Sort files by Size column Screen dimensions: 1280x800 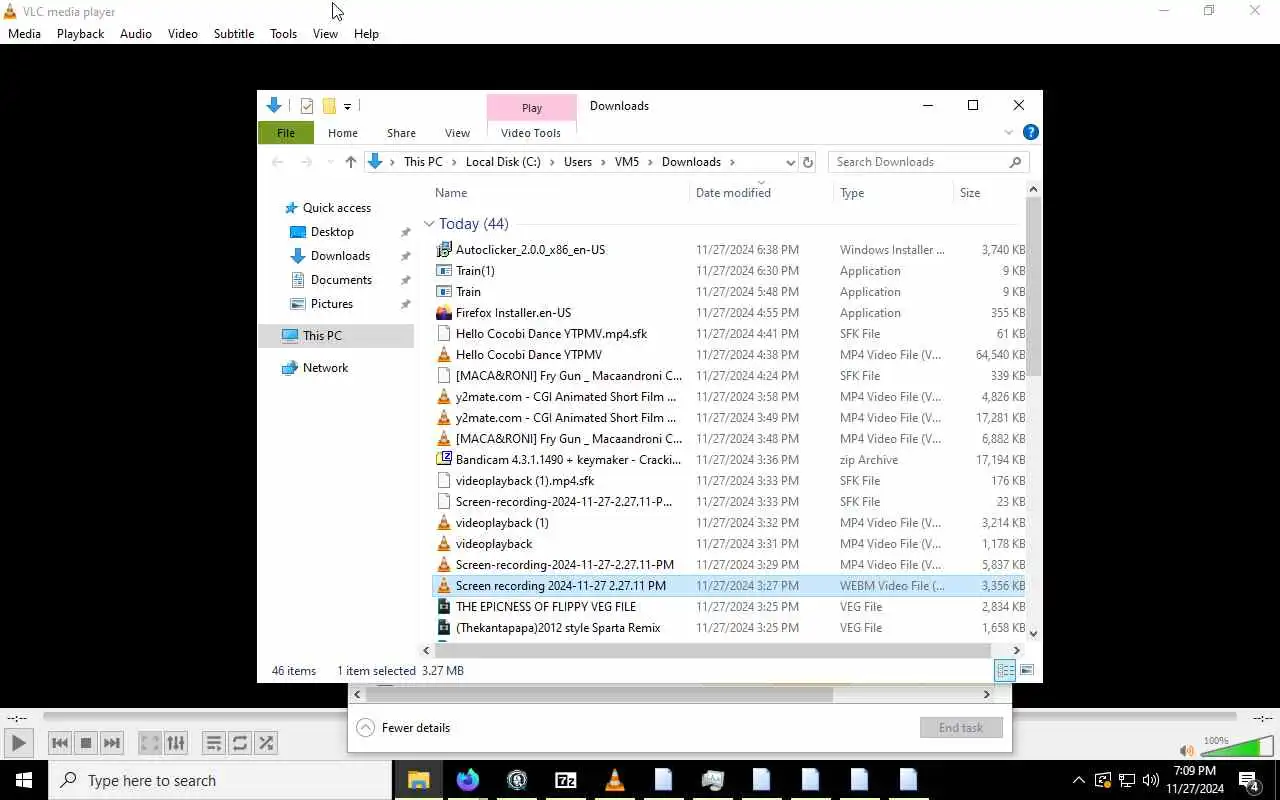coord(970,193)
